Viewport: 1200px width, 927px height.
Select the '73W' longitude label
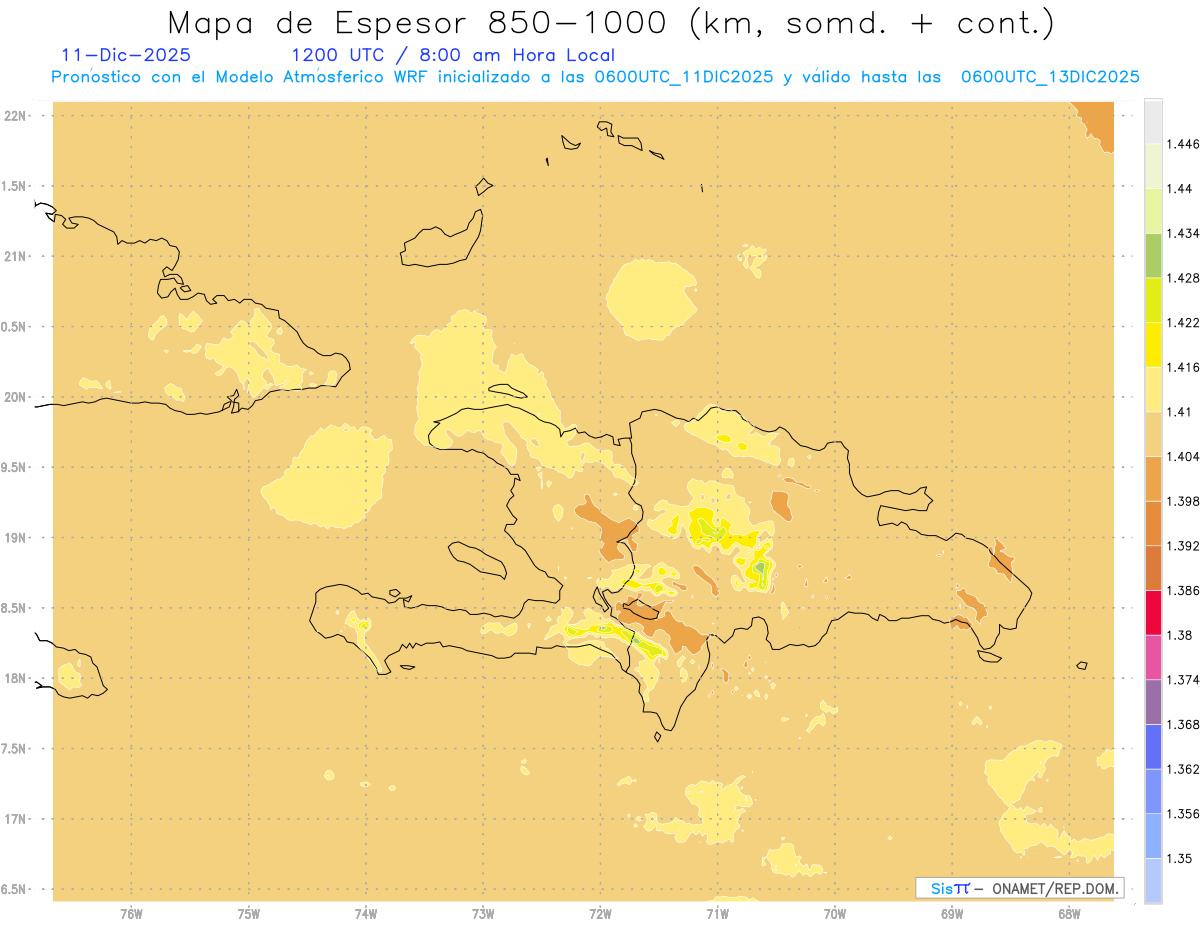[483, 914]
